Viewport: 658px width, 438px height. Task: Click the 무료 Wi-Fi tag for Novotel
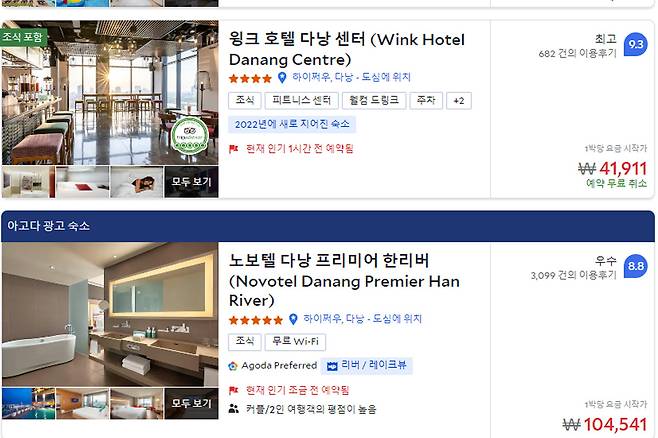click(x=295, y=342)
